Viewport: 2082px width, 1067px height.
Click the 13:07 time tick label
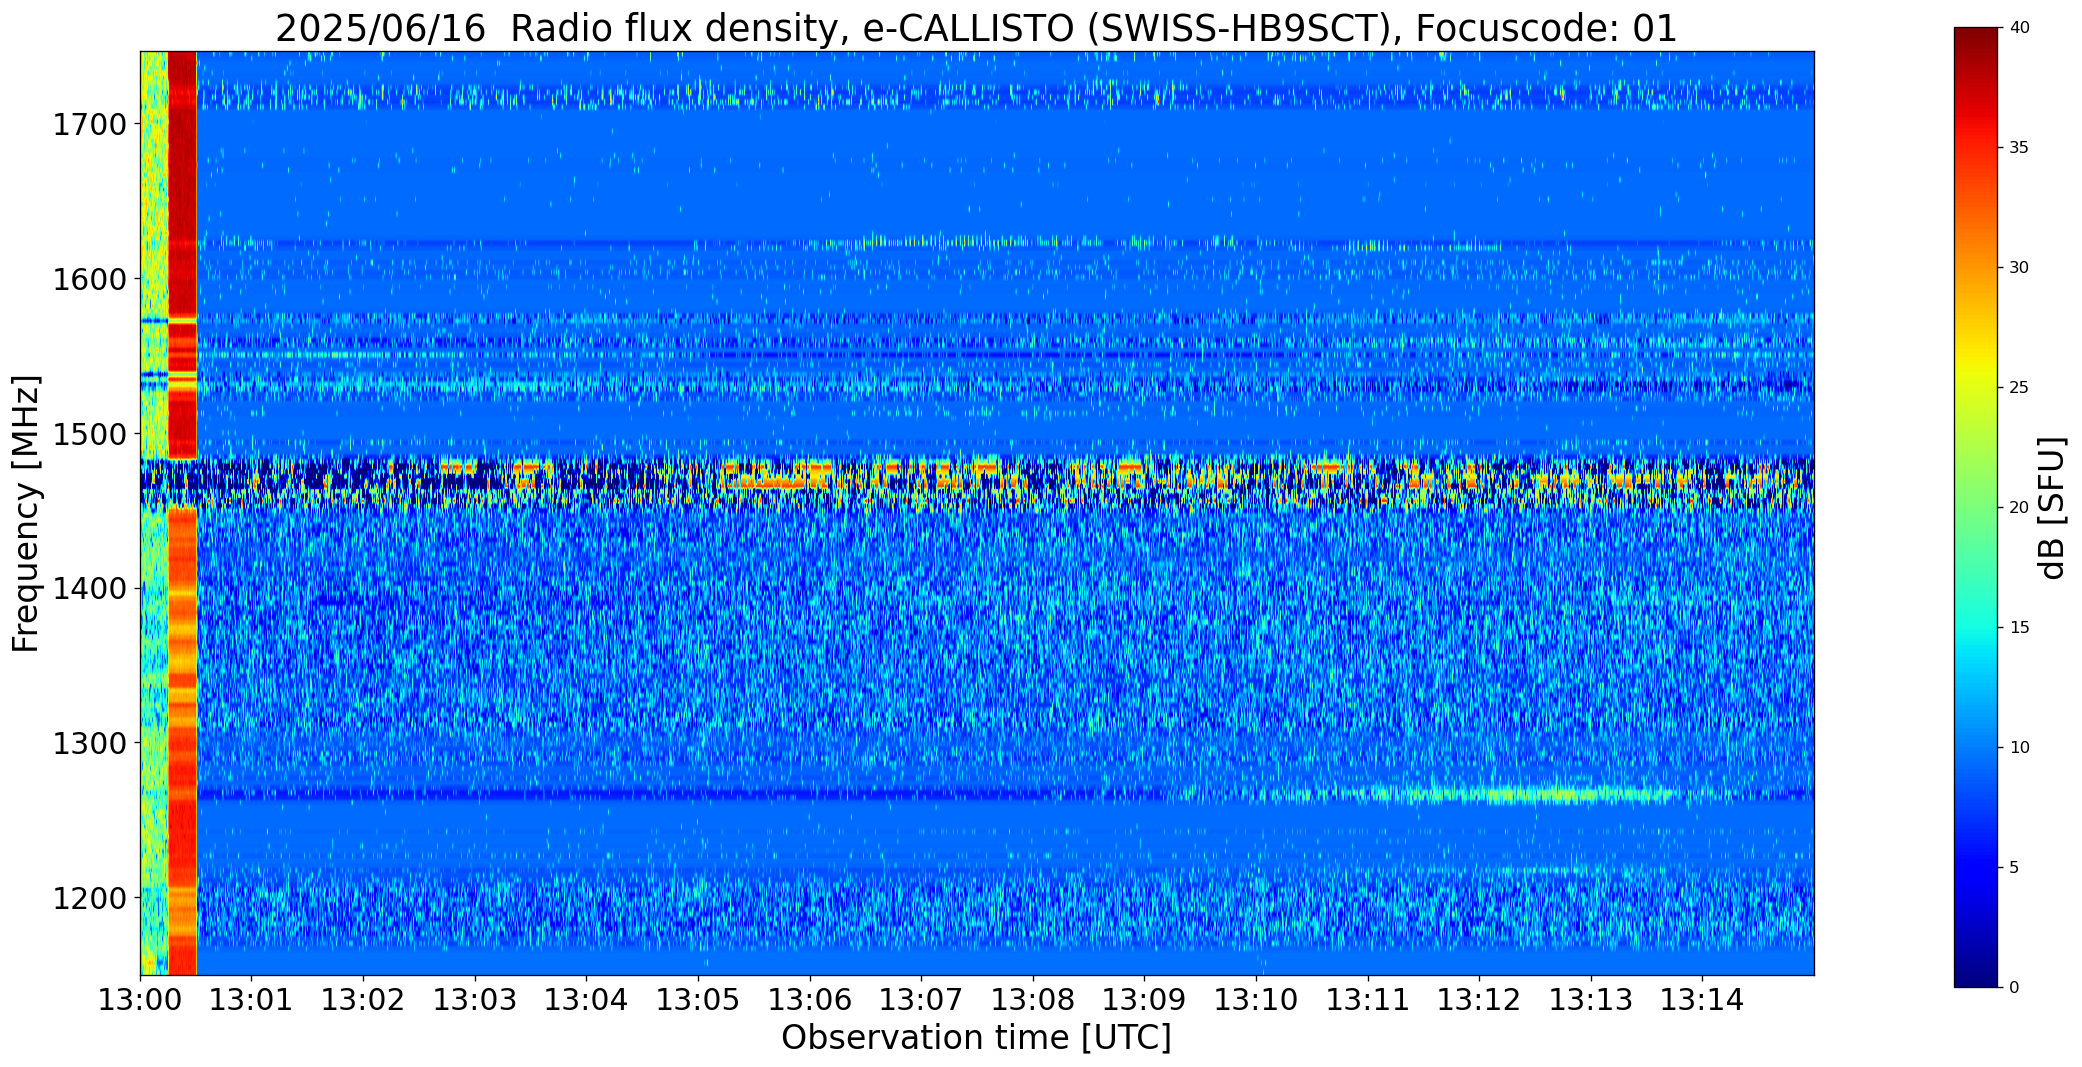(x=921, y=1000)
